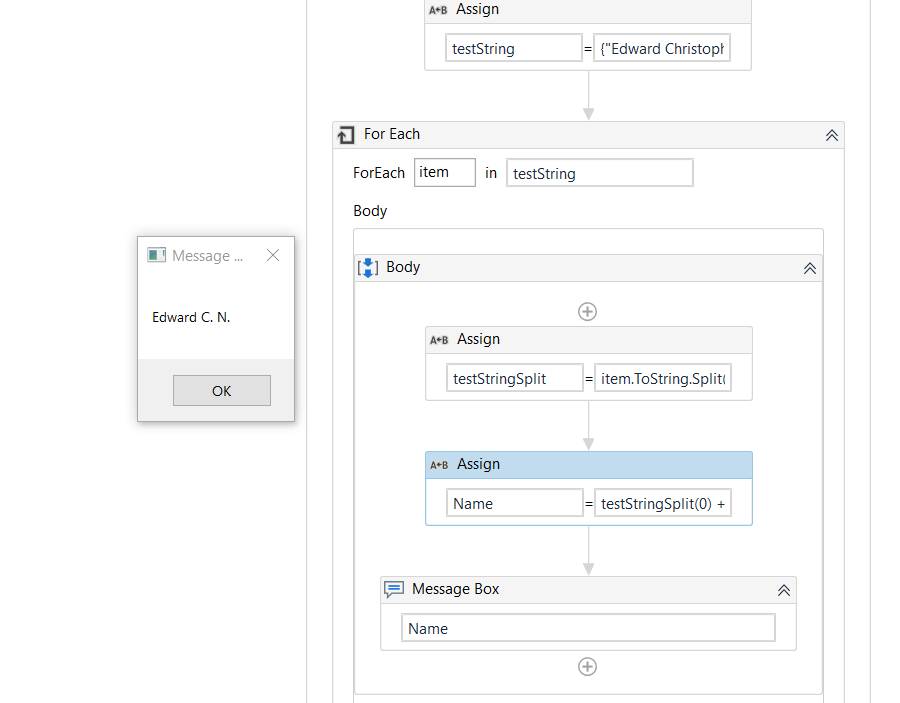
Task: Collapse the For Each activity
Action: [x=831, y=135]
